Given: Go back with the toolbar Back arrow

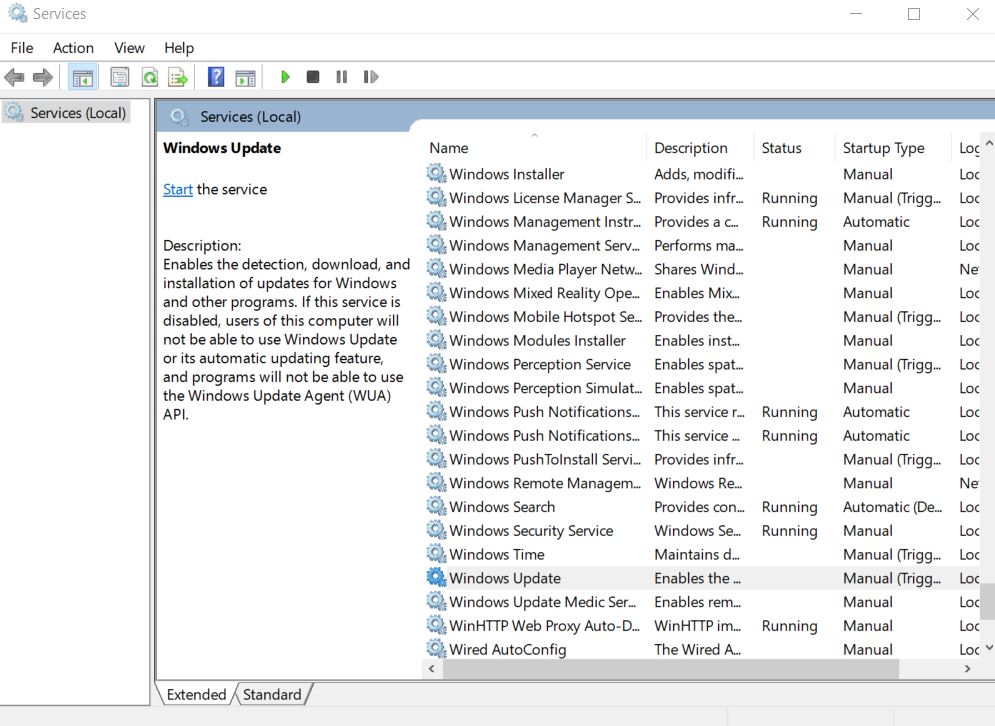Looking at the screenshot, I should (14, 77).
